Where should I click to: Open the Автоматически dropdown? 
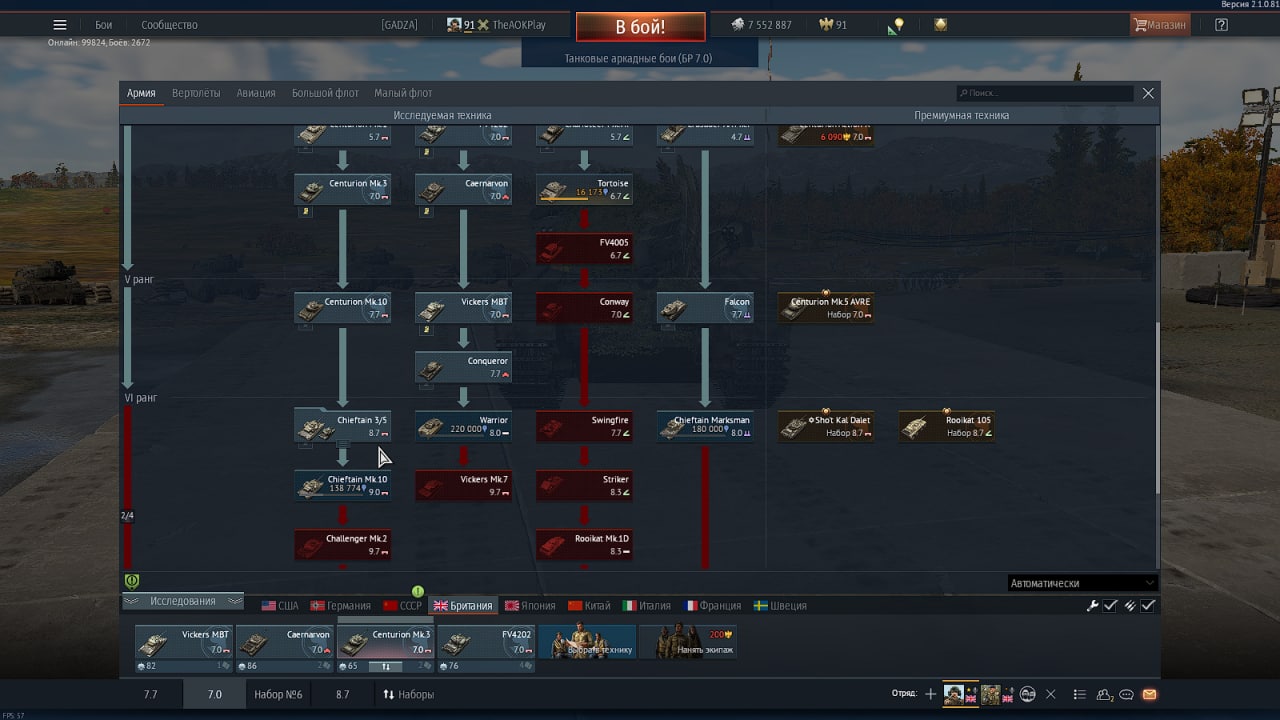[1082, 583]
